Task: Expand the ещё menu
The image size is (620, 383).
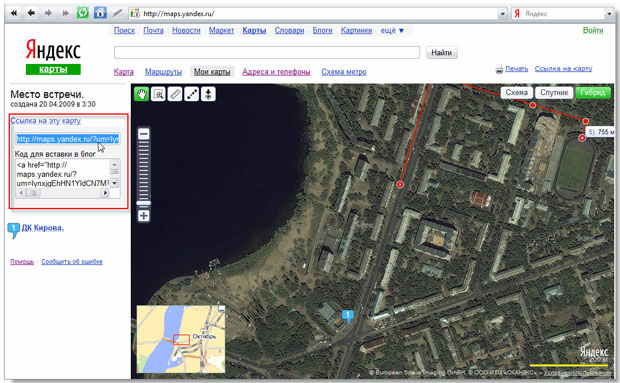Action: [x=392, y=30]
